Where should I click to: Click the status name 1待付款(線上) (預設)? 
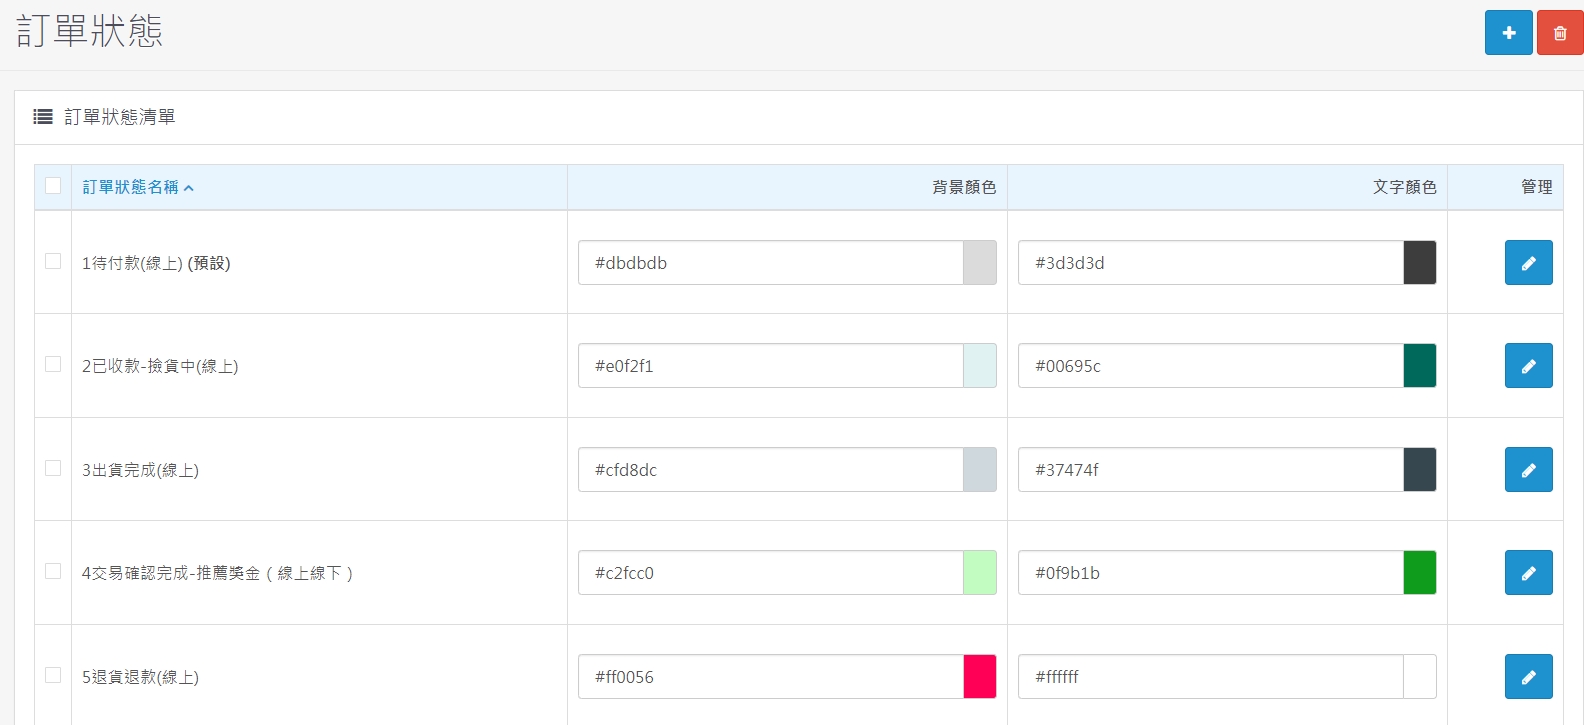[x=156, y=263]
